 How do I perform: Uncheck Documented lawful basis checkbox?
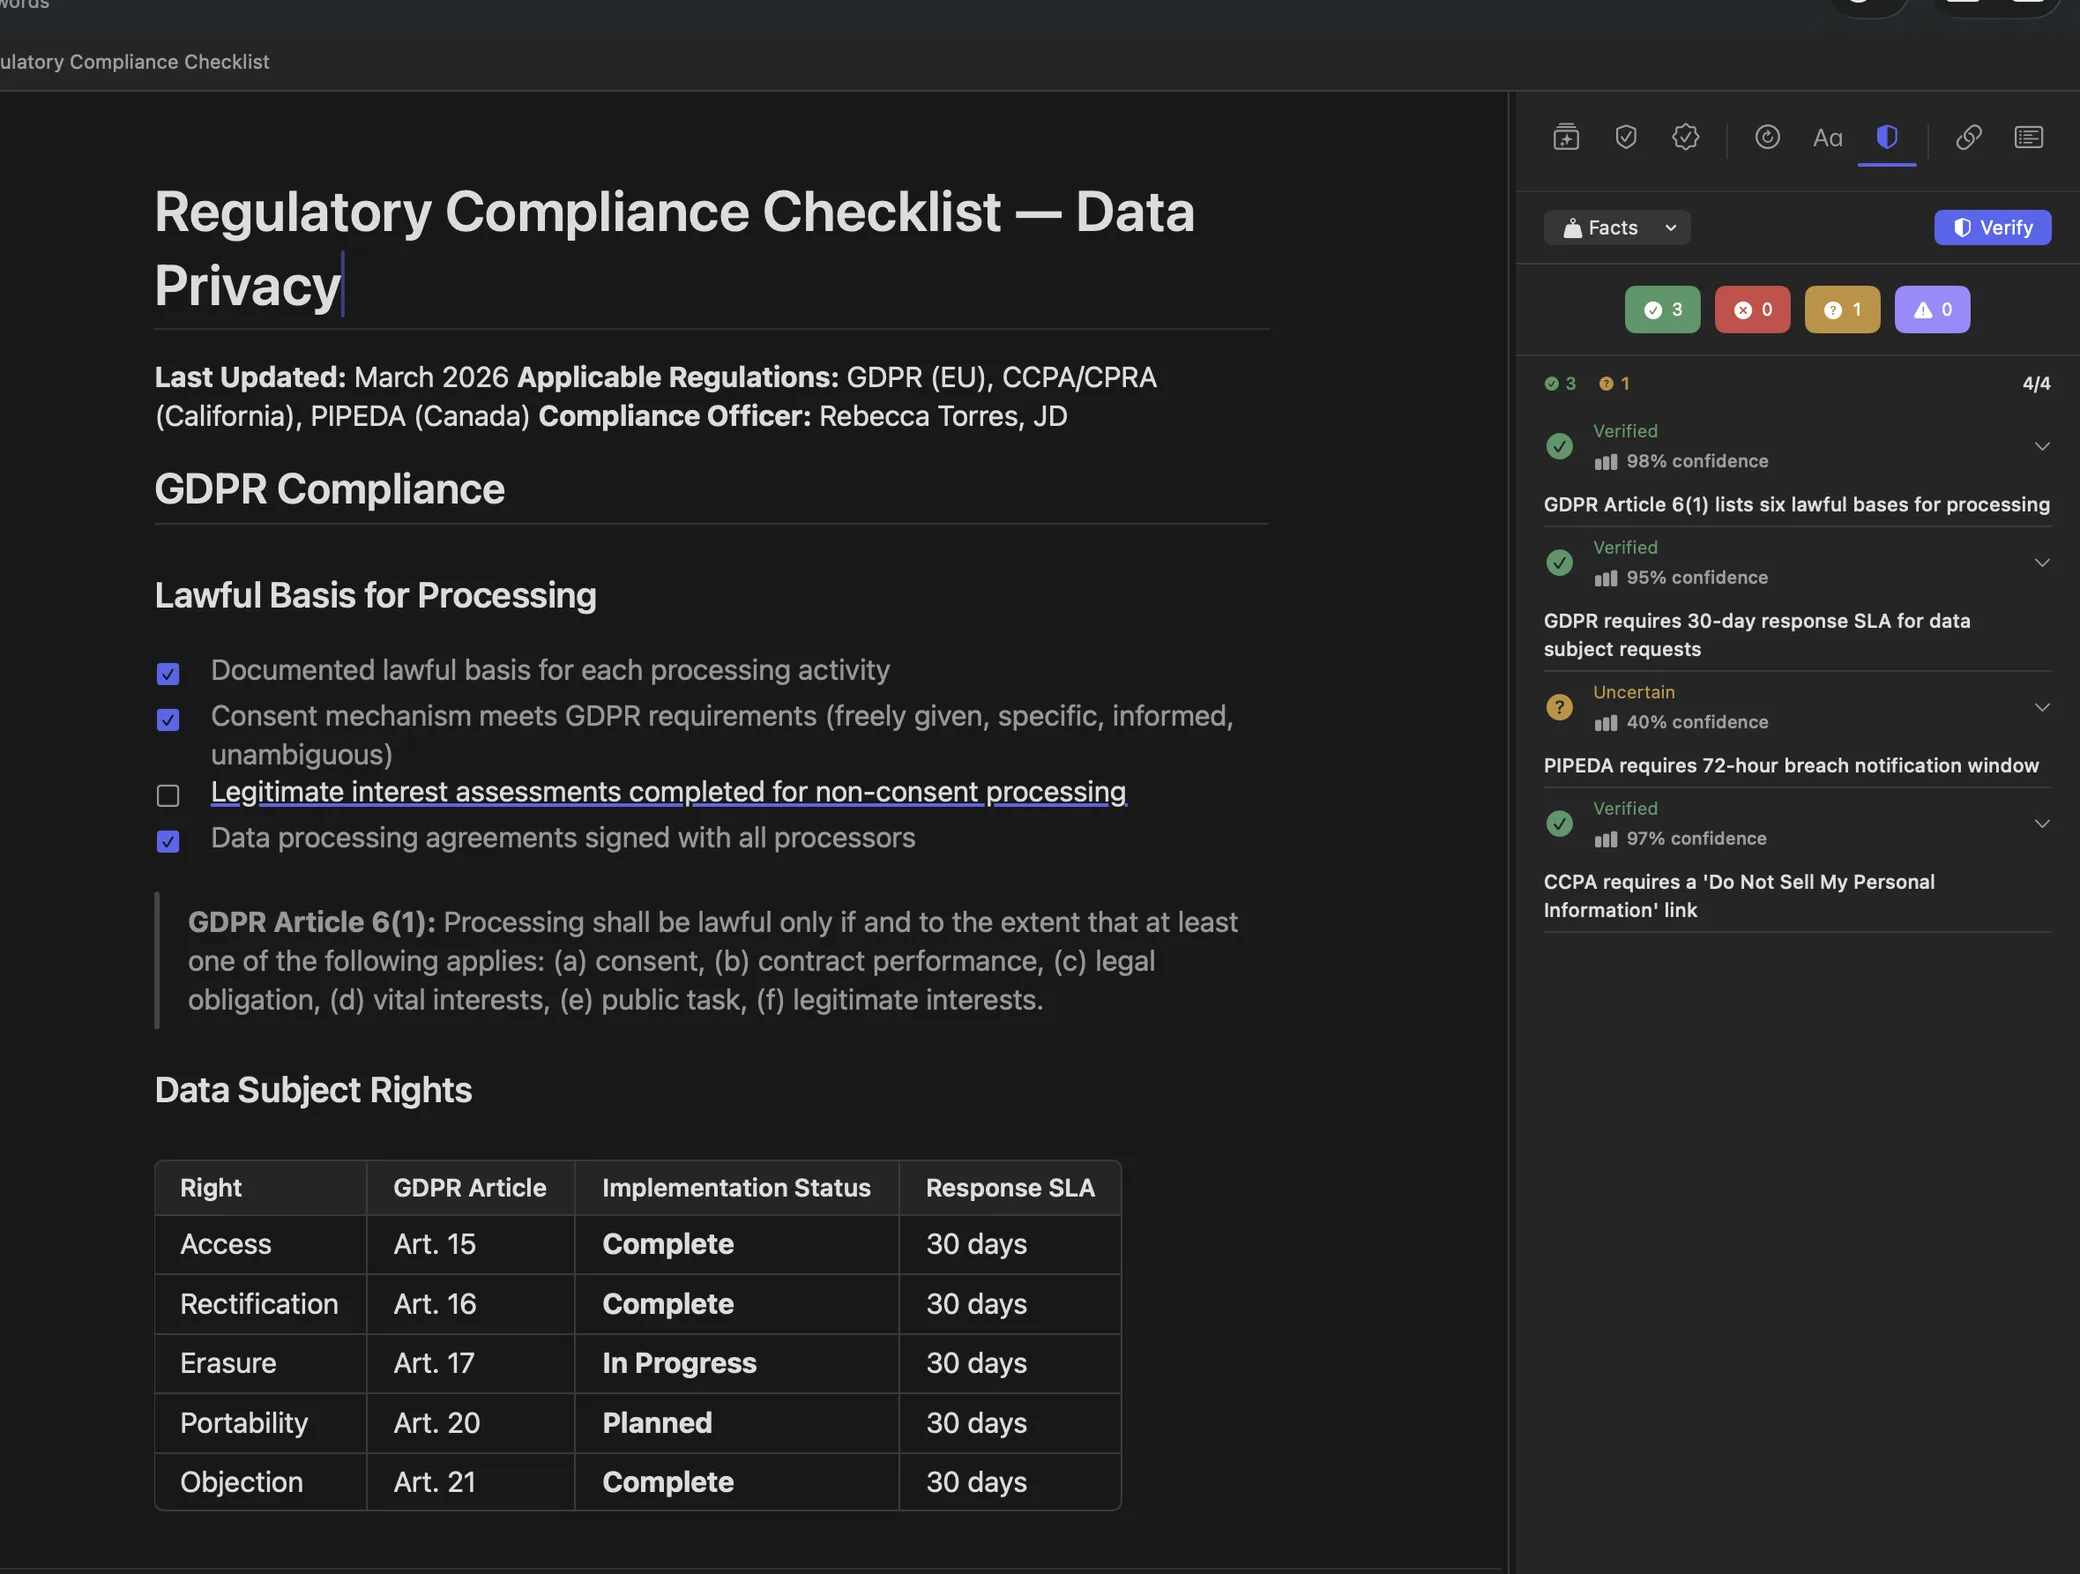pyautogui.click(x=168, y=674)
